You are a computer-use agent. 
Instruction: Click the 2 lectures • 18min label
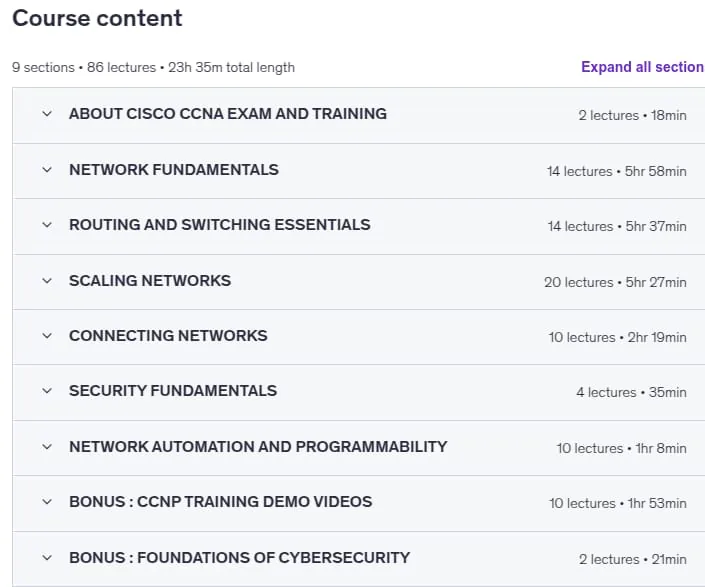coord(632,116)
